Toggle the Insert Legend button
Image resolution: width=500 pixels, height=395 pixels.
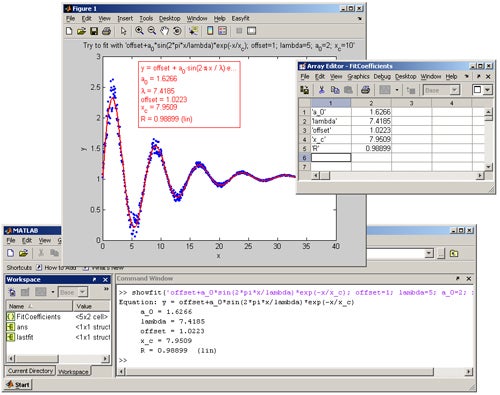(222, 31)
